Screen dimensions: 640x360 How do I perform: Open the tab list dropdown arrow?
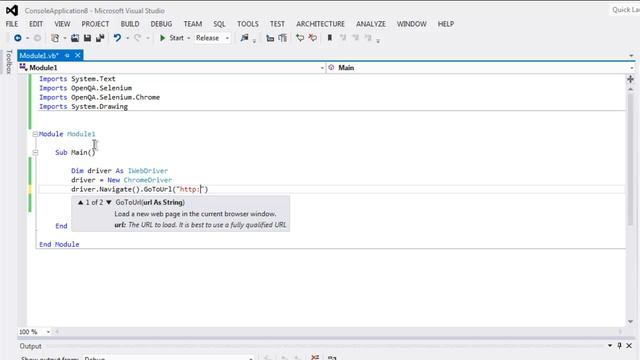631,56
